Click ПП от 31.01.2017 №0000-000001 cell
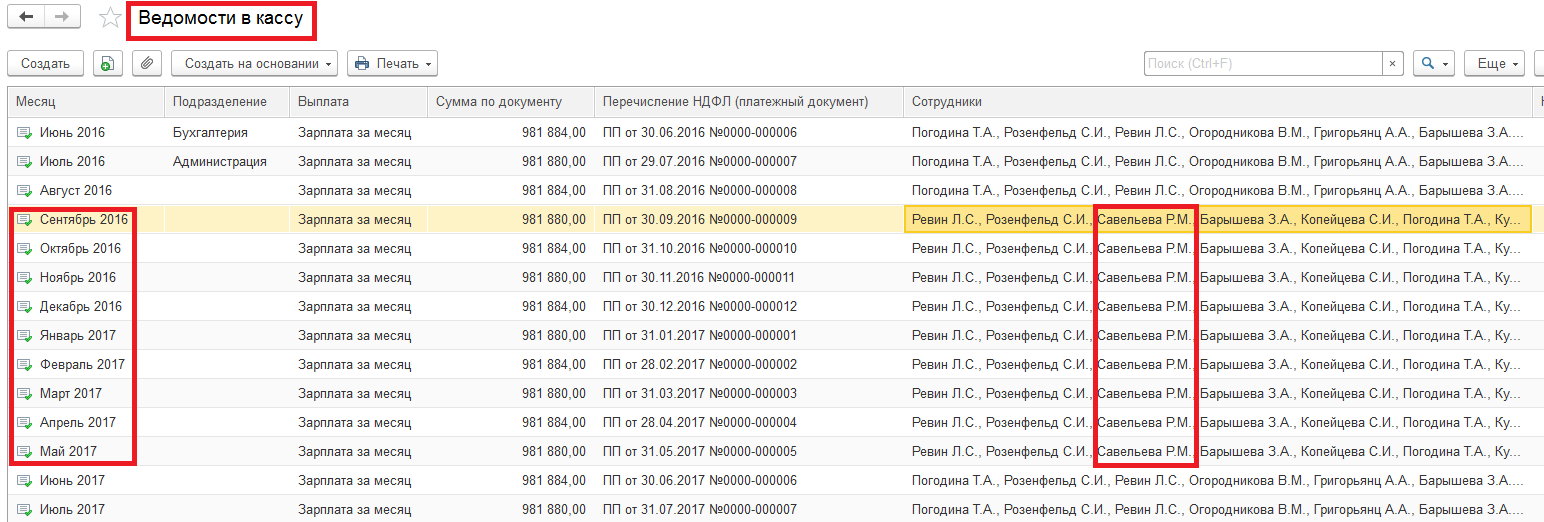Screen dimensions: 1544x522 (749, 335)
